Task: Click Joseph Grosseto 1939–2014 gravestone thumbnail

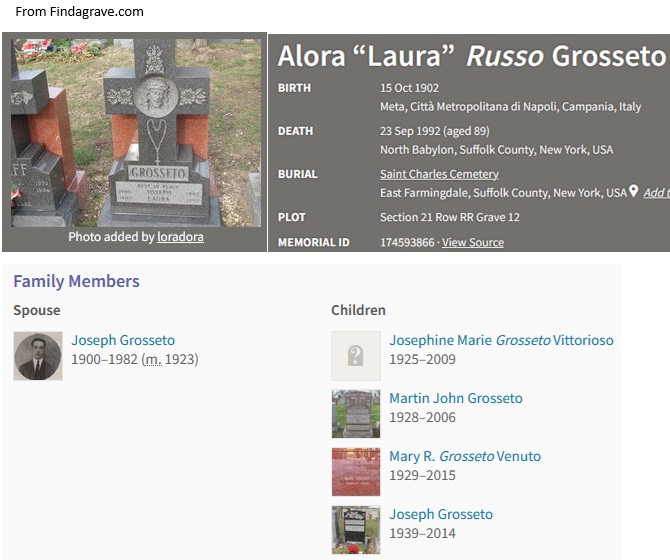Action: 356,530
